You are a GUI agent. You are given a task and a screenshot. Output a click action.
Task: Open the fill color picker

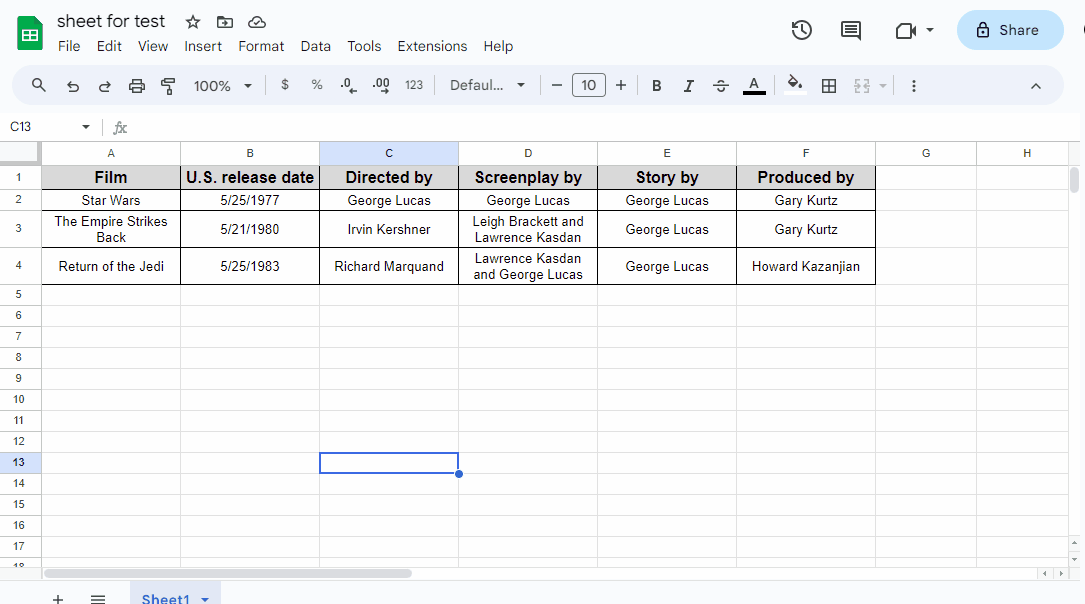point(795,86)
